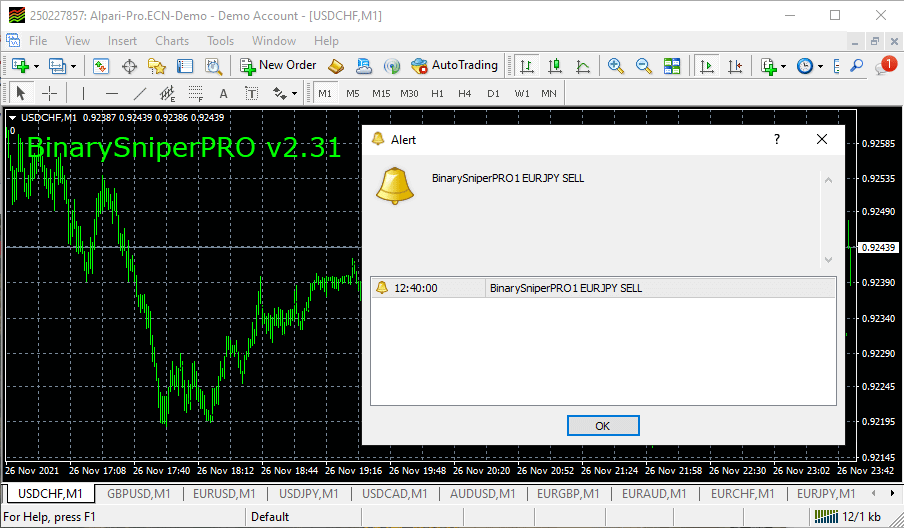The image size is (904, 528).
Task: Close the Alert dialog
Action: pos(822,139)
